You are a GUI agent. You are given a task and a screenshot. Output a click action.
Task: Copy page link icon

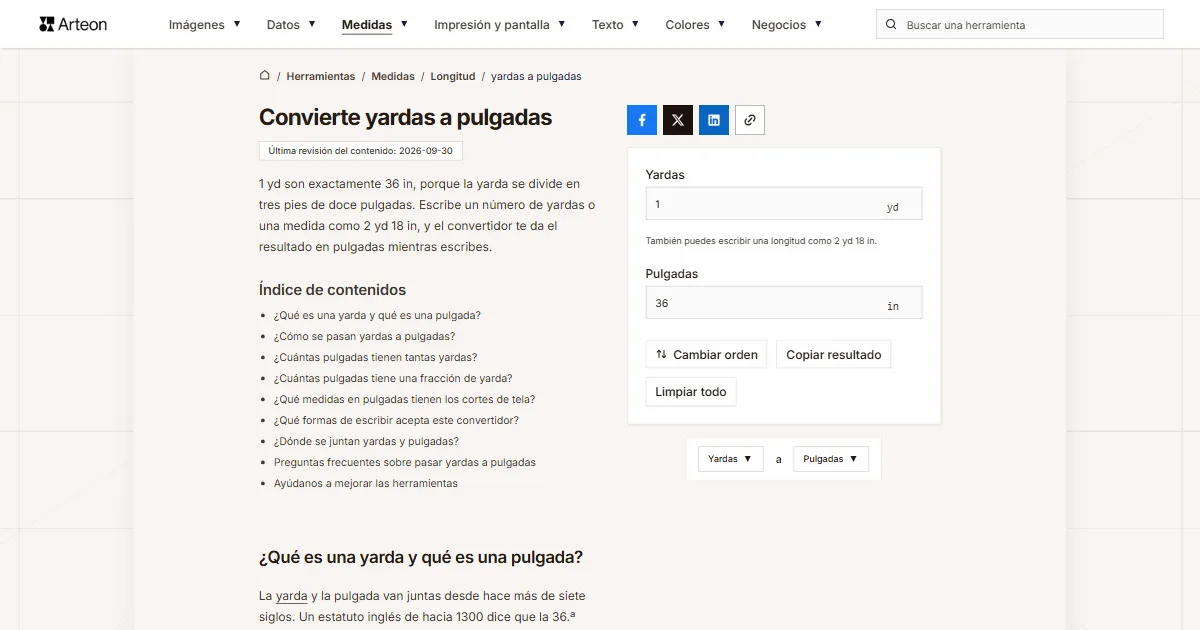(750, 120)
